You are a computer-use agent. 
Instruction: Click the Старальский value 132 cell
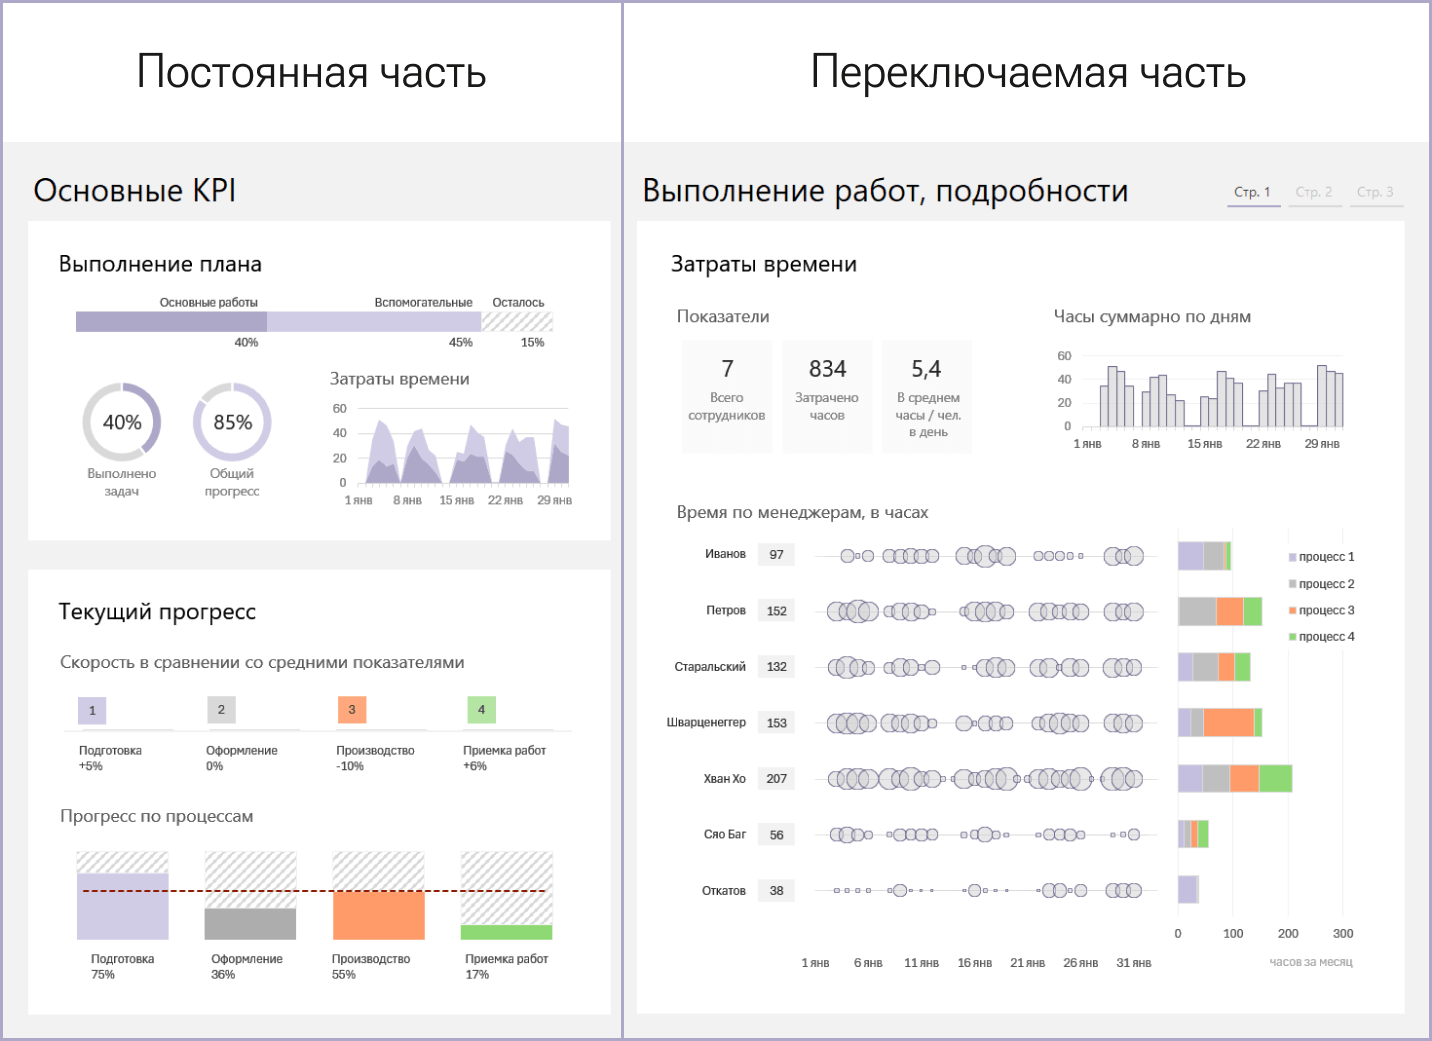(x=776, y=667)
